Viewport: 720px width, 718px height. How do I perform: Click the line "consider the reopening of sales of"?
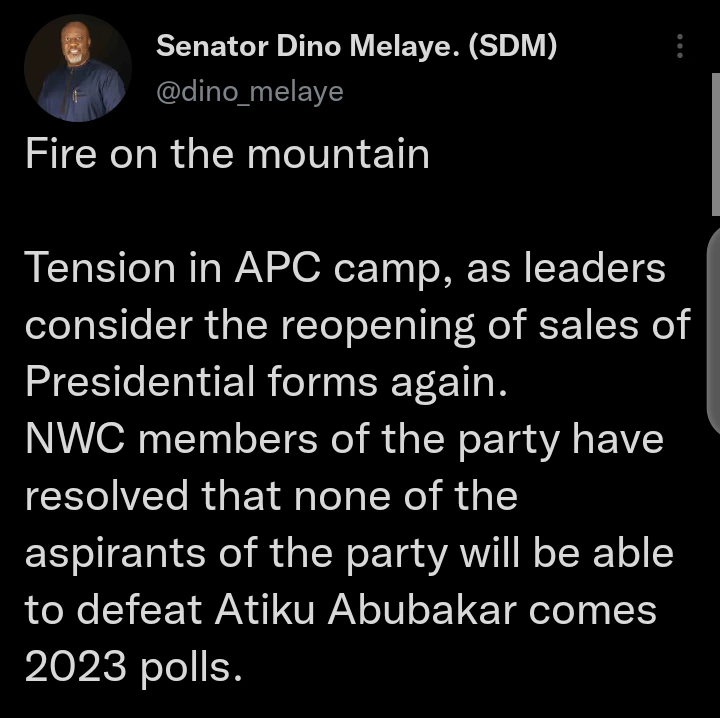pos(357,325)
